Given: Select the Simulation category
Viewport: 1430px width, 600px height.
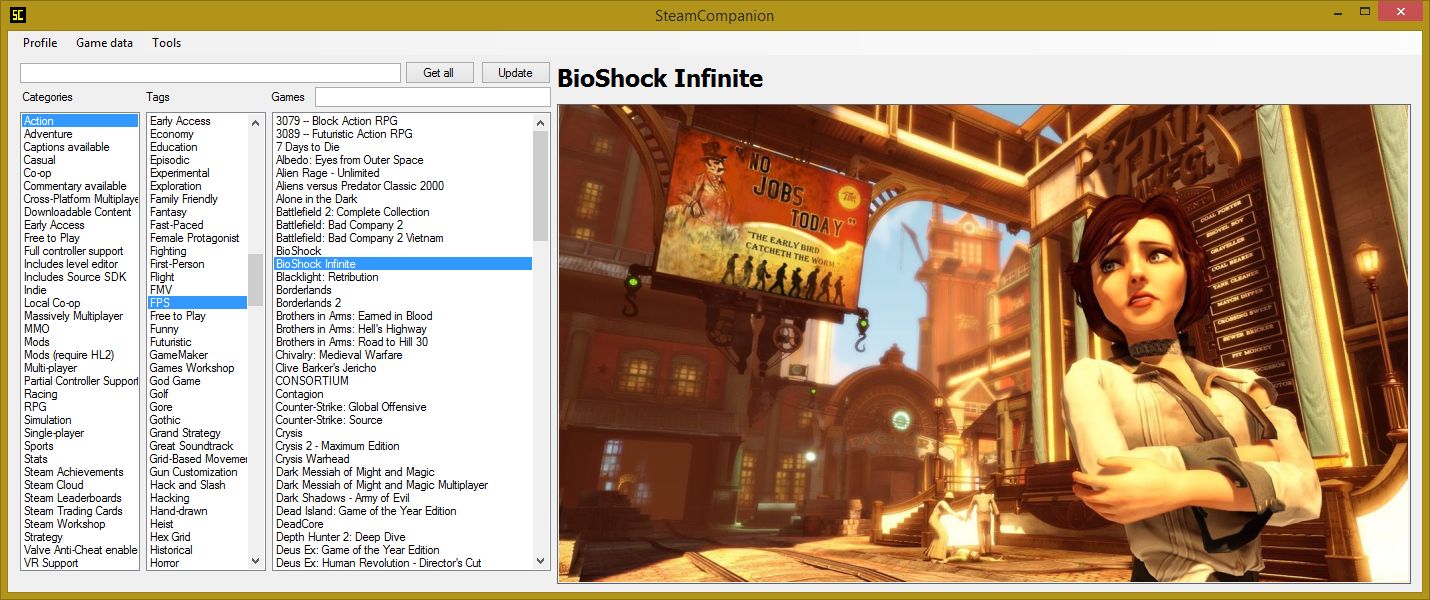Looking at the screenshot, I should (x=80, y=420).
